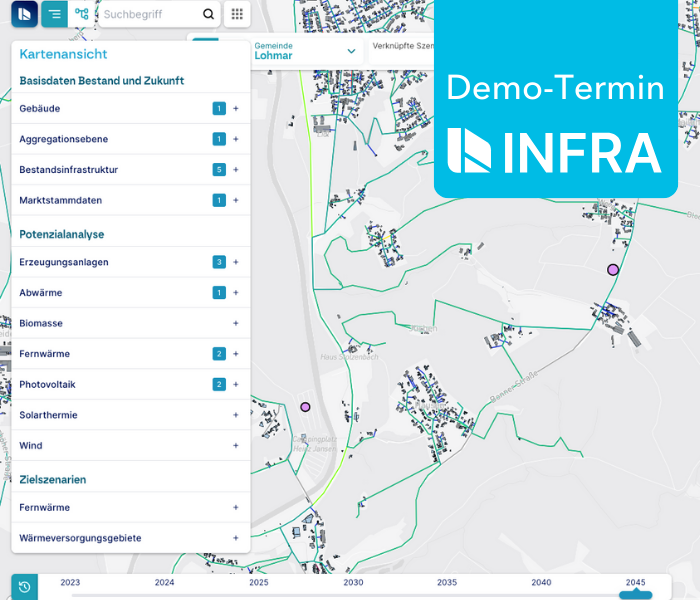Click the Campingplatz Heinz Jansen label
This screenshot has width=700, height=600.
pyautogui.click(x=314, y=444)
